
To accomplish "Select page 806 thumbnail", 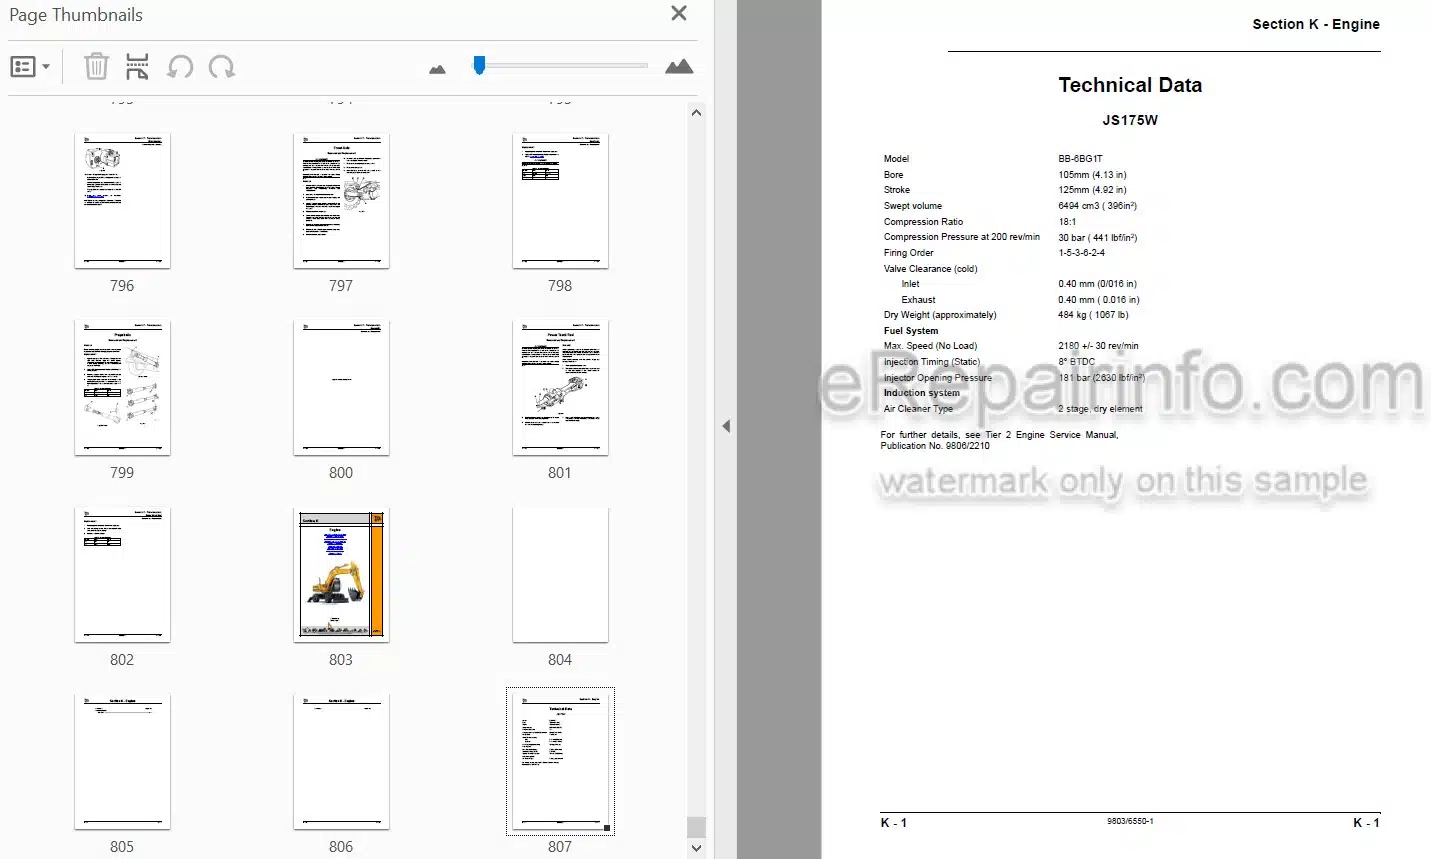I will (x=341, y=762).
